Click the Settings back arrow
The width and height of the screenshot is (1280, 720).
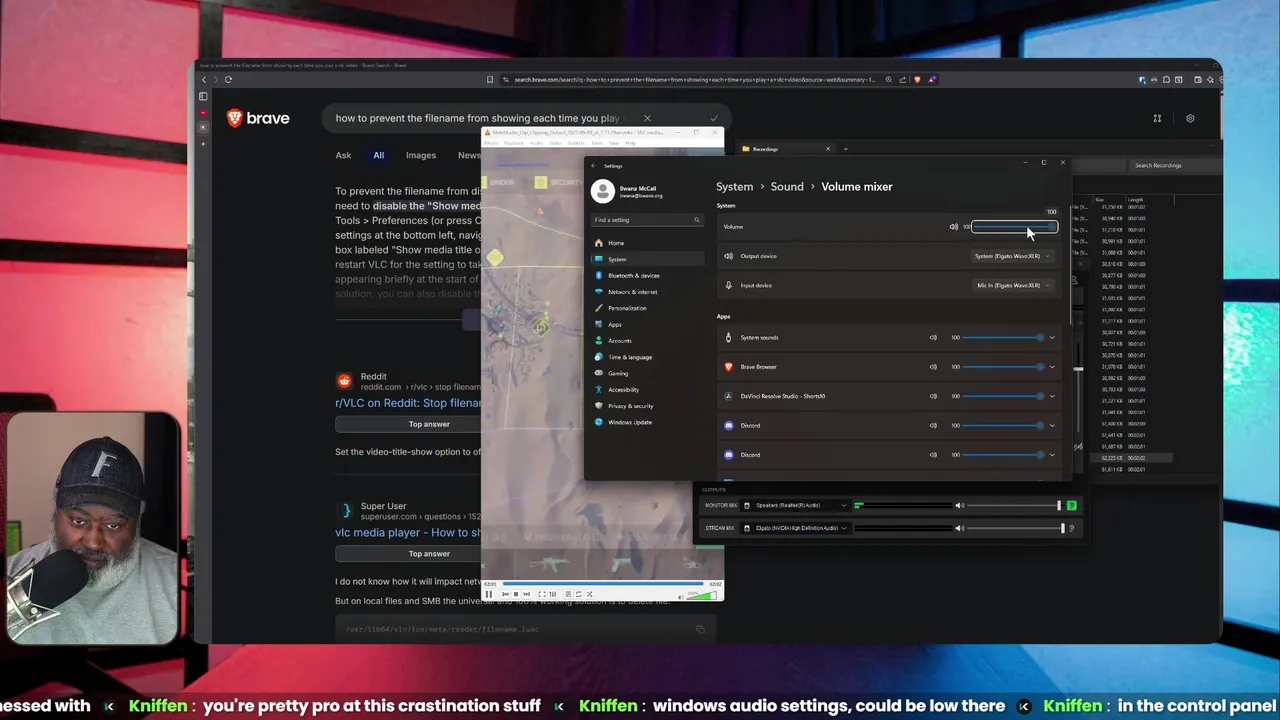(593, 166)
